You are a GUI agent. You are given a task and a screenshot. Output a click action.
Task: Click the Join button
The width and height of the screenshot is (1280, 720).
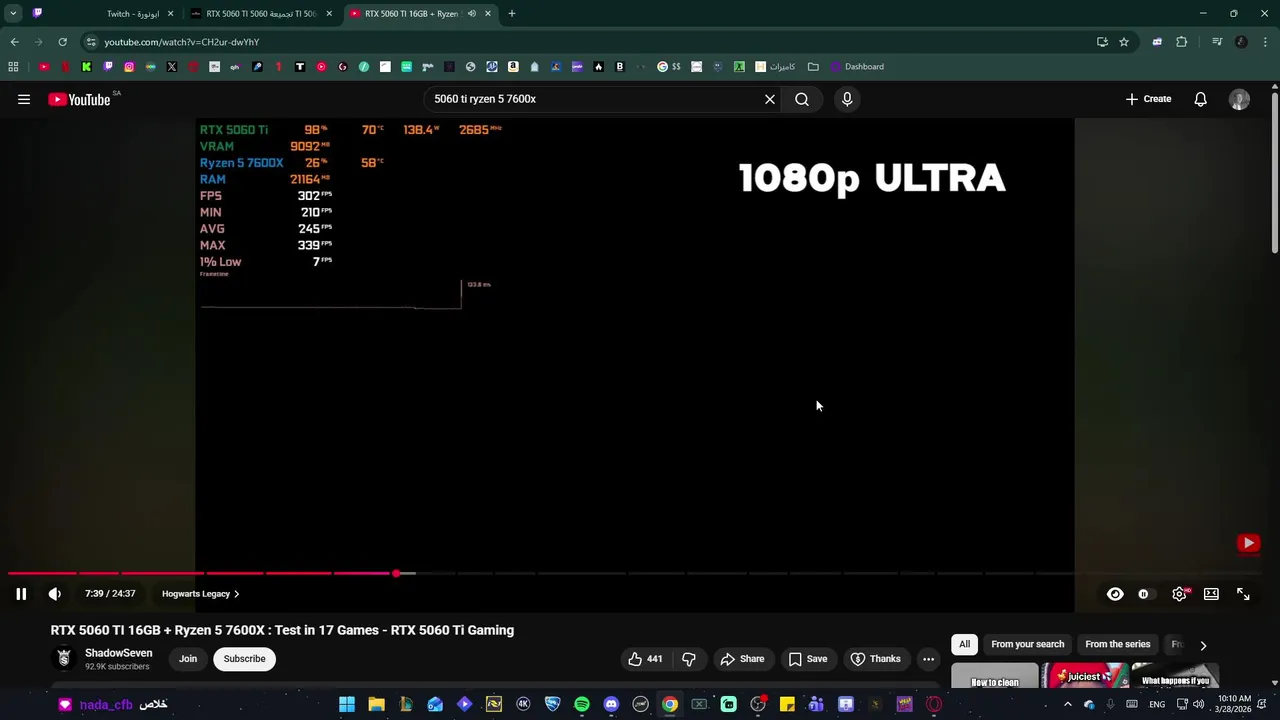(188, 659)
